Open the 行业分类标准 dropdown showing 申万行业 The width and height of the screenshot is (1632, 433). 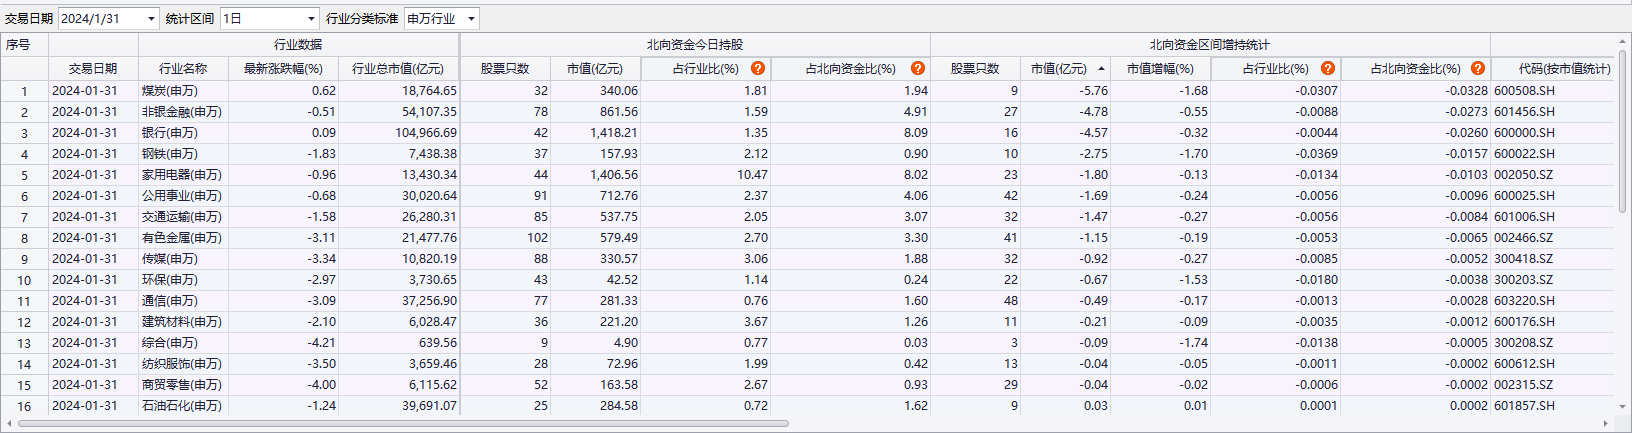point(471,19)
